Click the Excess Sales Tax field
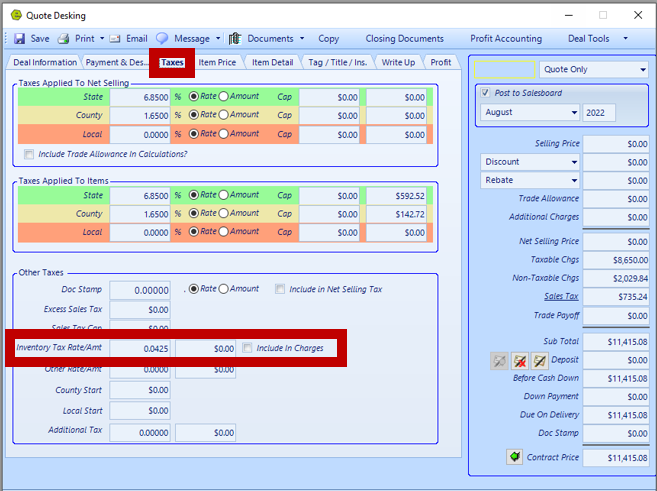This screenshot has width=657, height=491. pos(140,310)
